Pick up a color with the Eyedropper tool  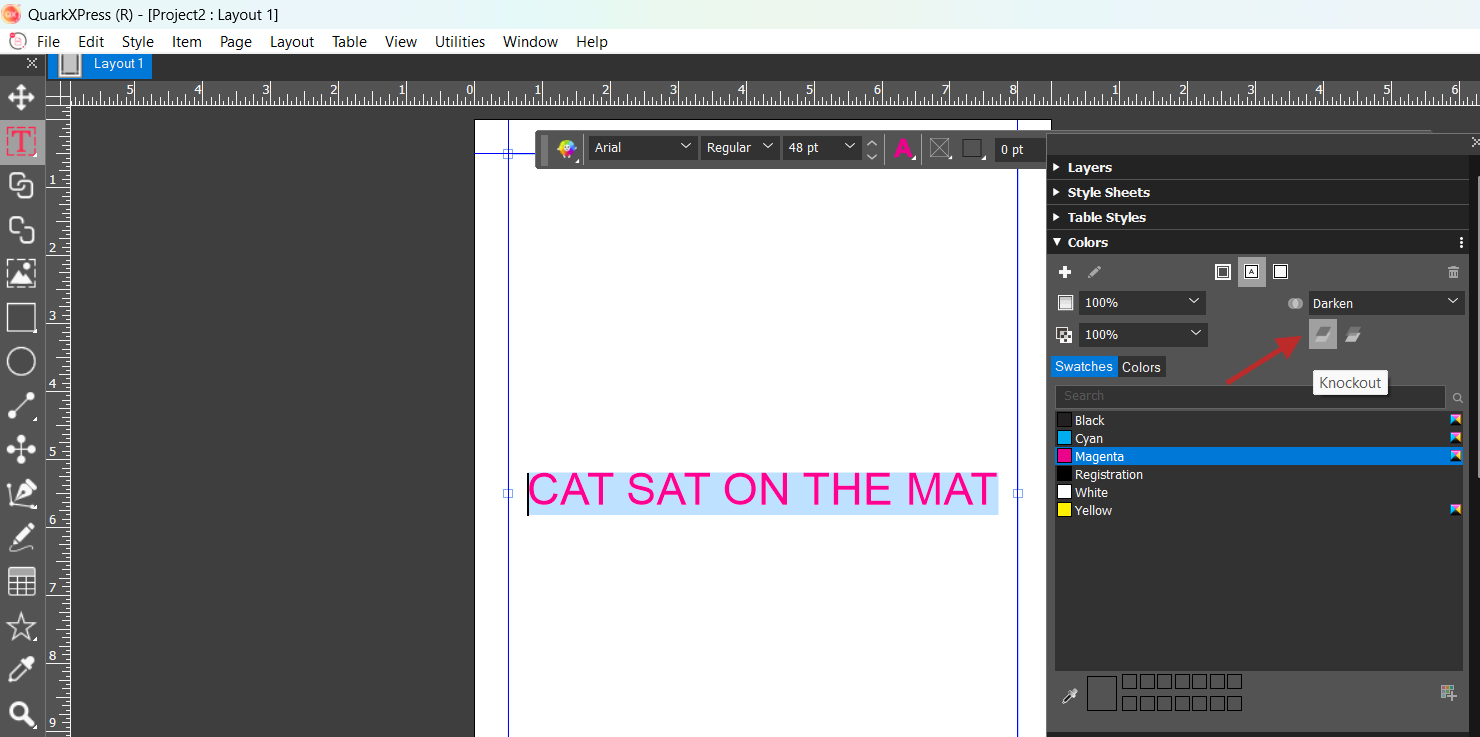(x=20, y=668)
